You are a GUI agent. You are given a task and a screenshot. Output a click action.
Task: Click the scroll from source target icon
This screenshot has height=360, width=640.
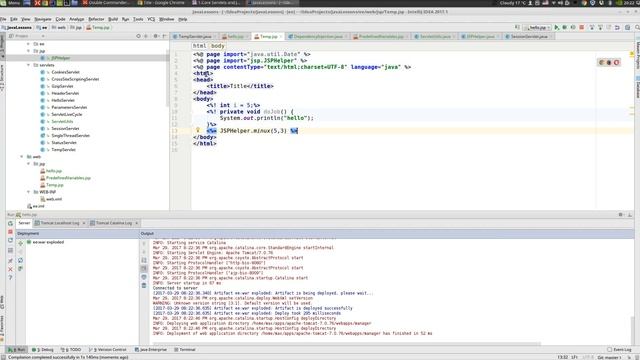tap(138, 36)
